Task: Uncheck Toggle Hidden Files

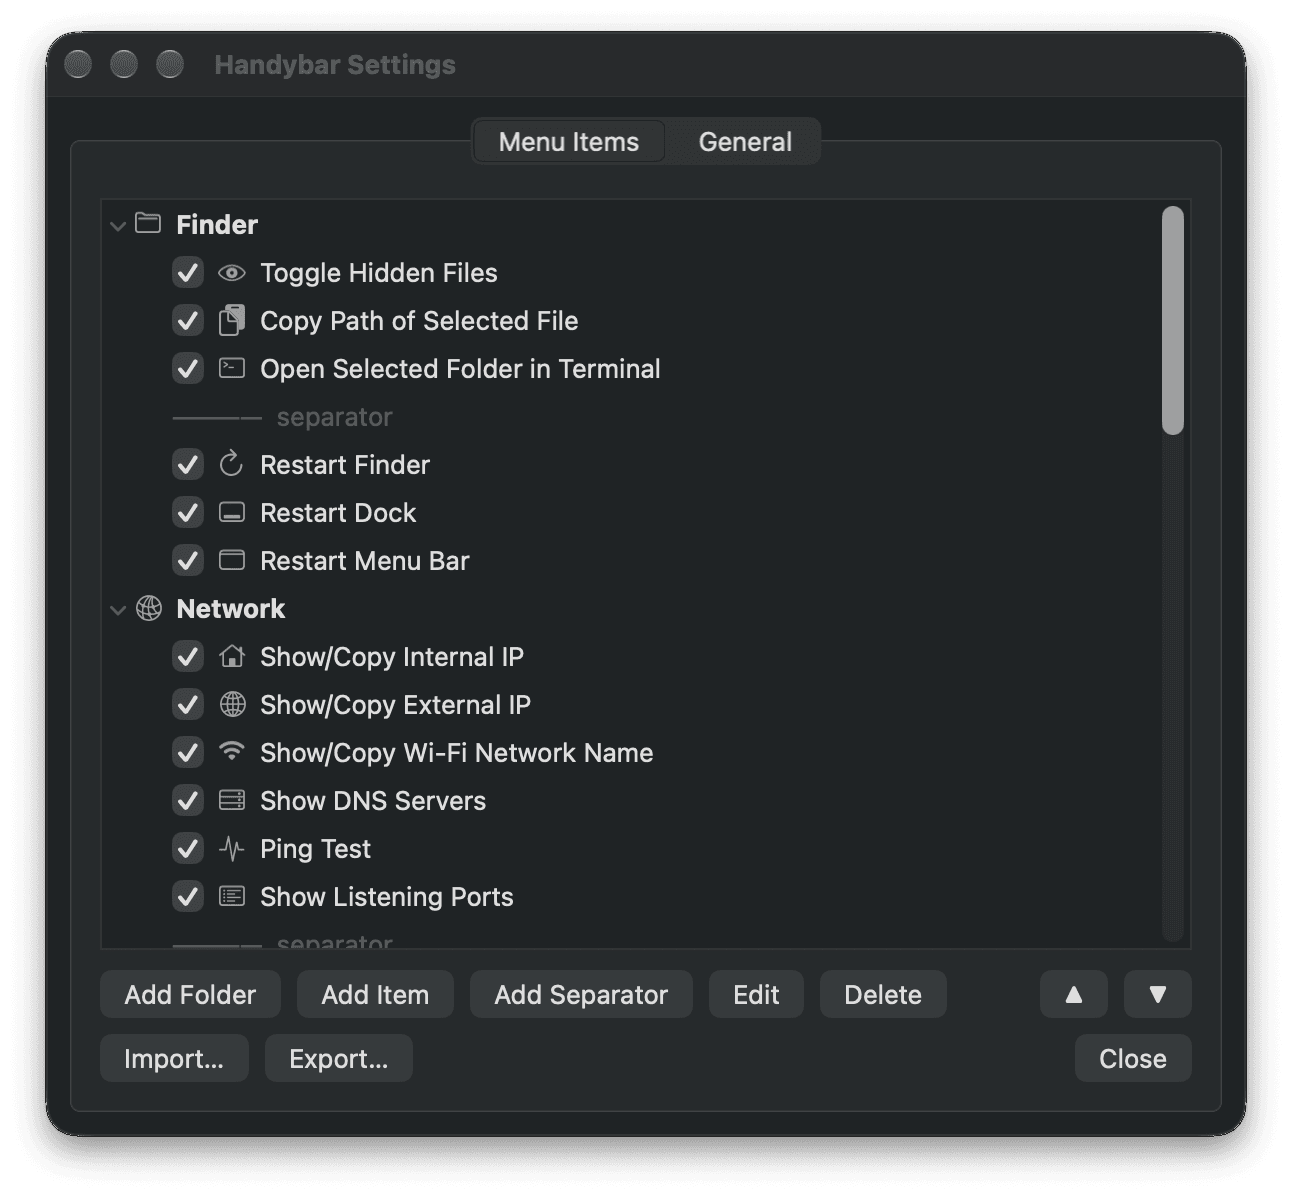Action: pos(188,272)
